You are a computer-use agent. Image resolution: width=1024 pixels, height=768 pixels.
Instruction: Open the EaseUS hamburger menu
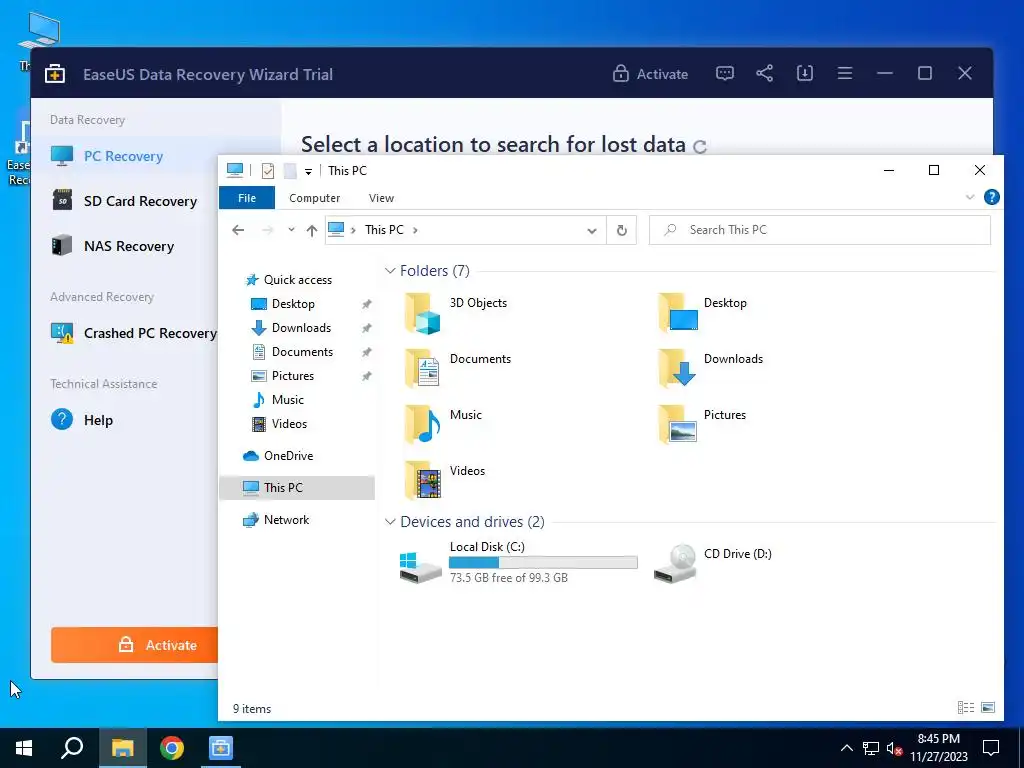tap(845, 74)
